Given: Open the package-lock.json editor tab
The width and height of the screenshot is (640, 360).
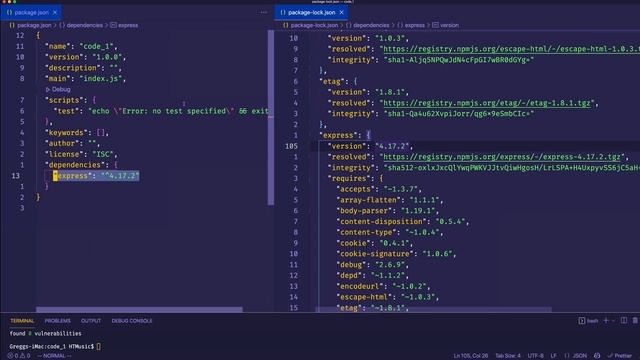Looking at the screenshot, I should (x=311, y=13).
